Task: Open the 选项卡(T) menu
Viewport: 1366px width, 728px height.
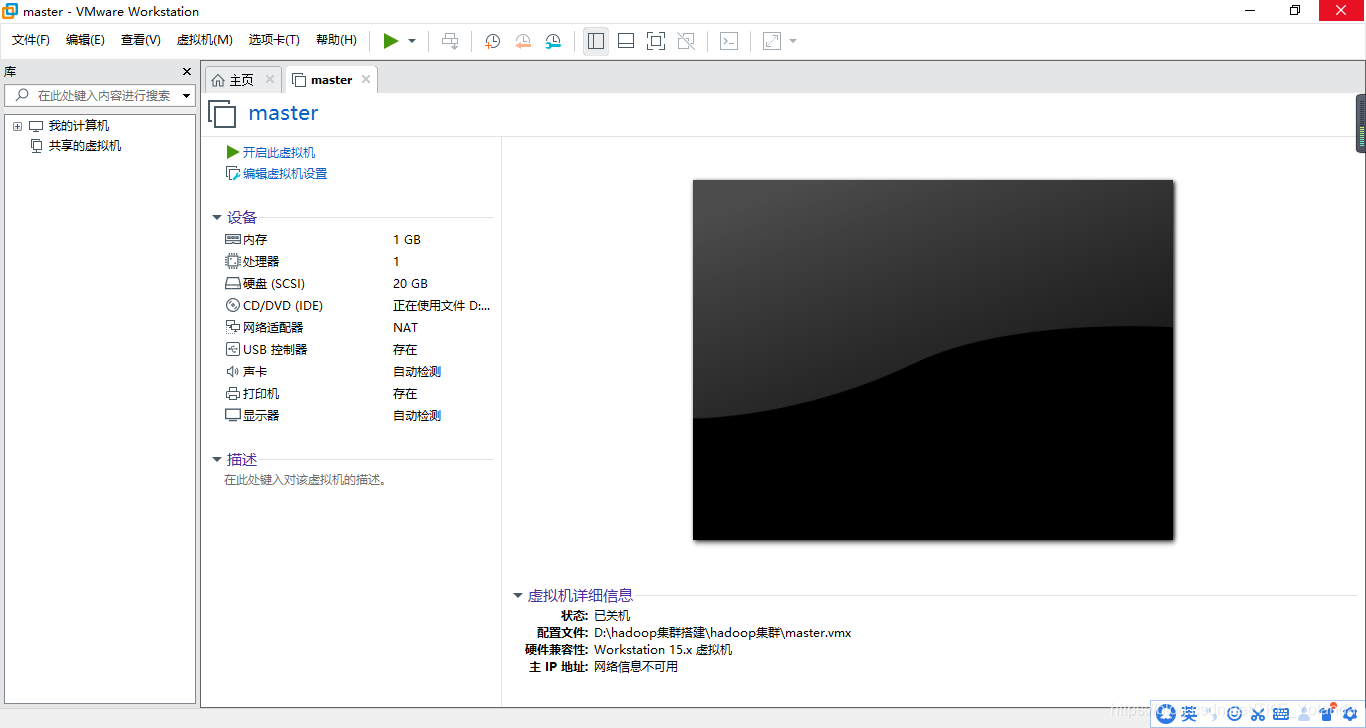Action: coord(274,40)
